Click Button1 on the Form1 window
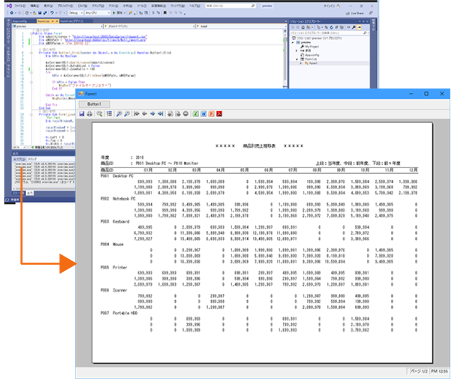 (x=94, y=104)
